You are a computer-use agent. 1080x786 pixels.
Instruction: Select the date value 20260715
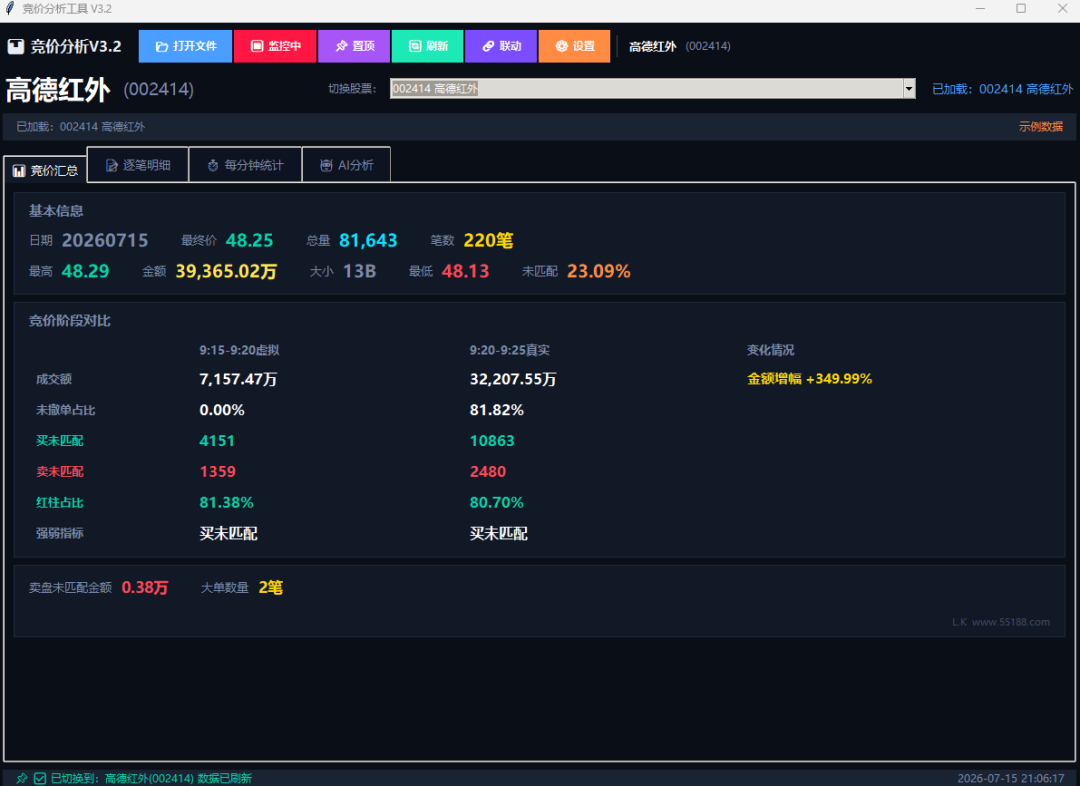105,240
